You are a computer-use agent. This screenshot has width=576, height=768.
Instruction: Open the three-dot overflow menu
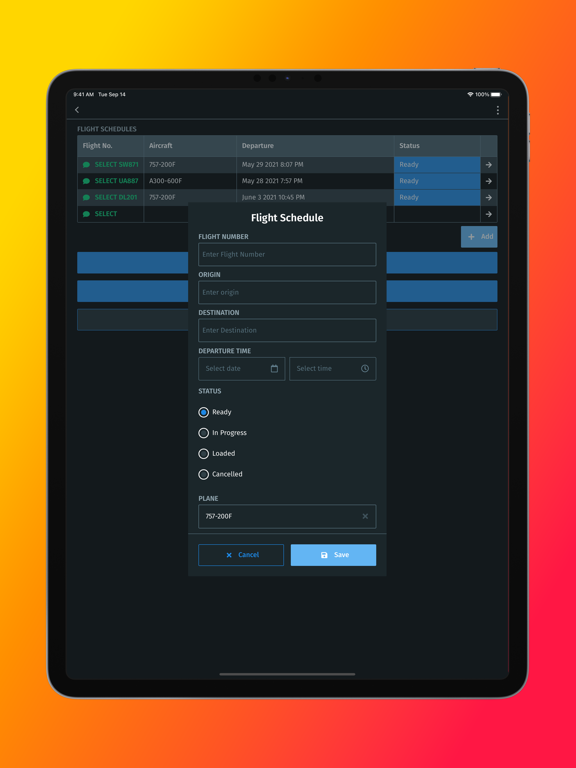click(x=498, y=110)
